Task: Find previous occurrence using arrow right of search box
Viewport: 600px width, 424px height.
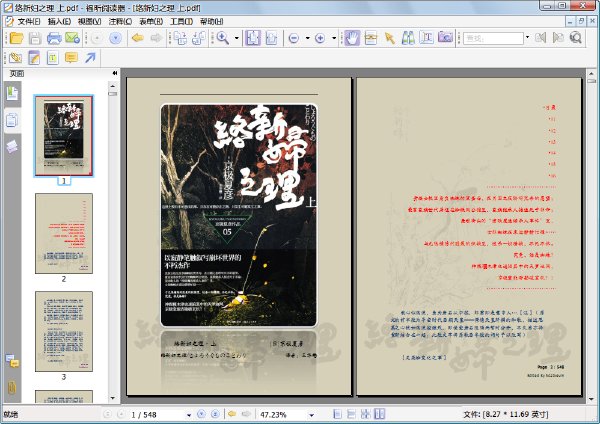Action: coord(540,38)
